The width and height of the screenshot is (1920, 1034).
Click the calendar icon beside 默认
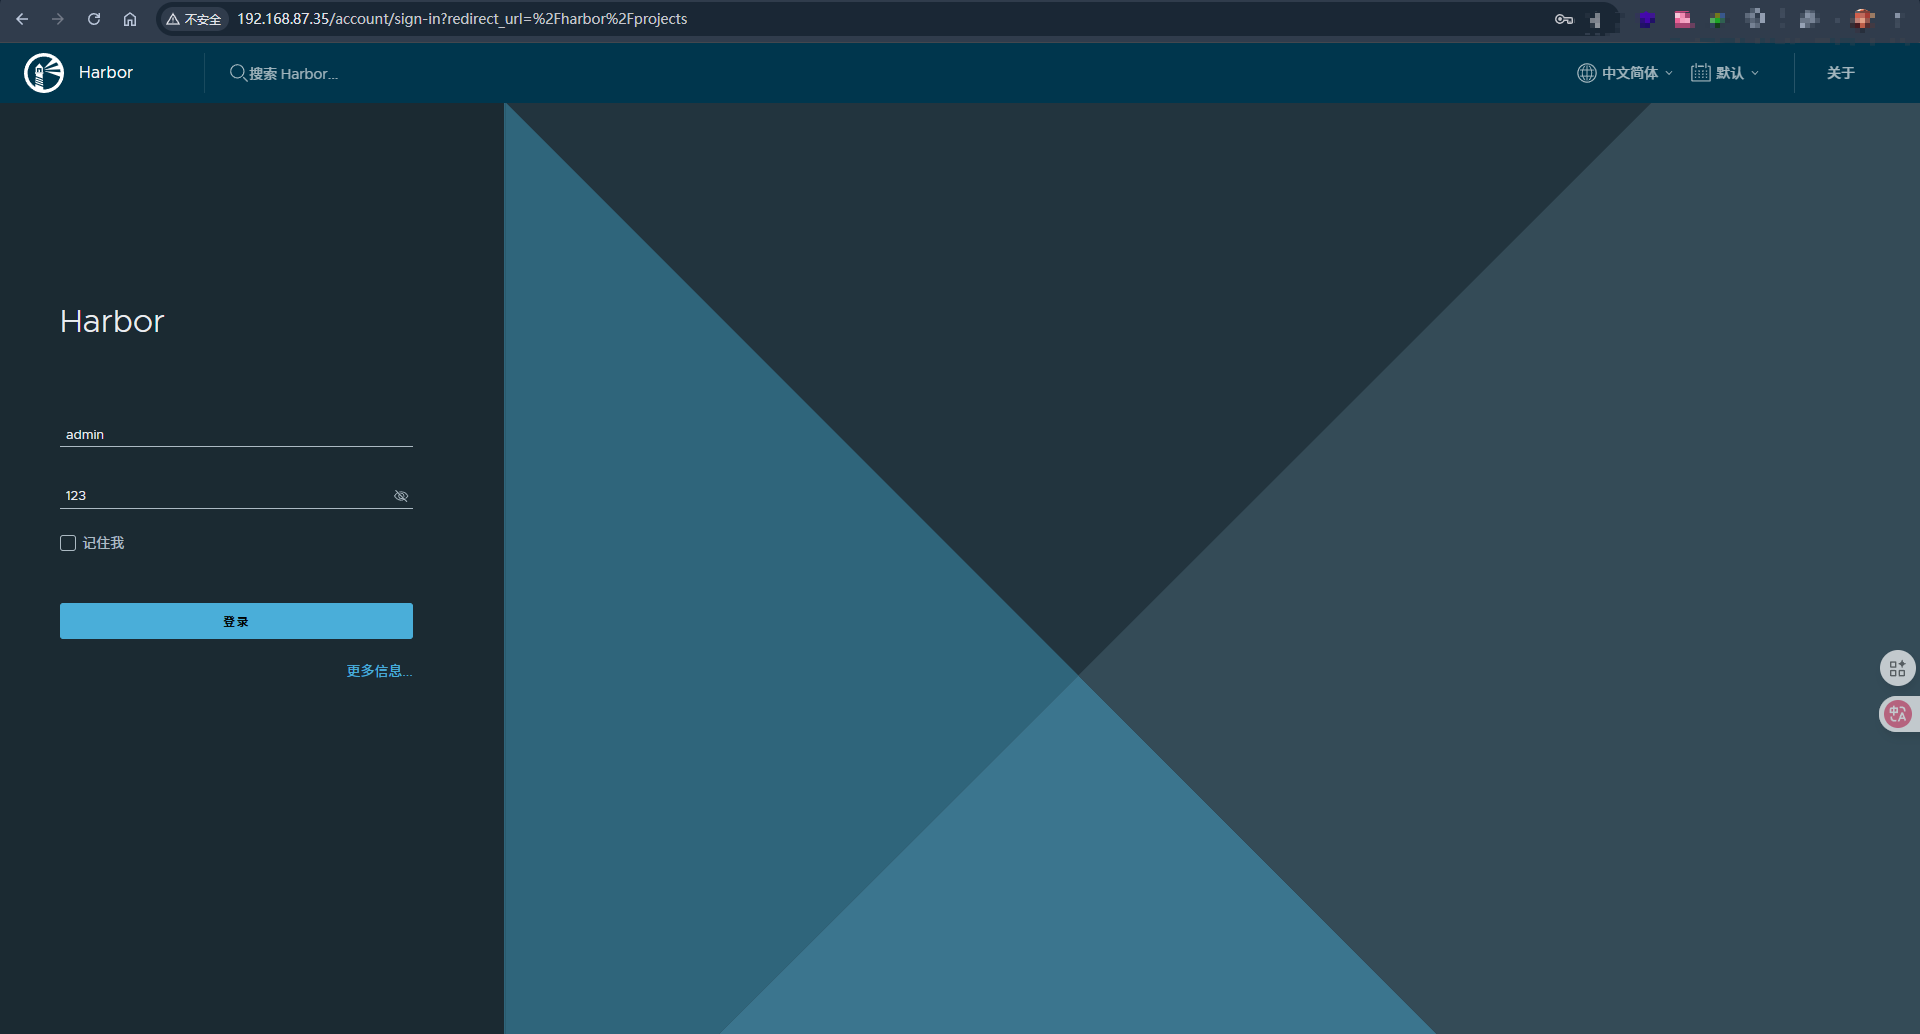click(x=1700, y=73)
